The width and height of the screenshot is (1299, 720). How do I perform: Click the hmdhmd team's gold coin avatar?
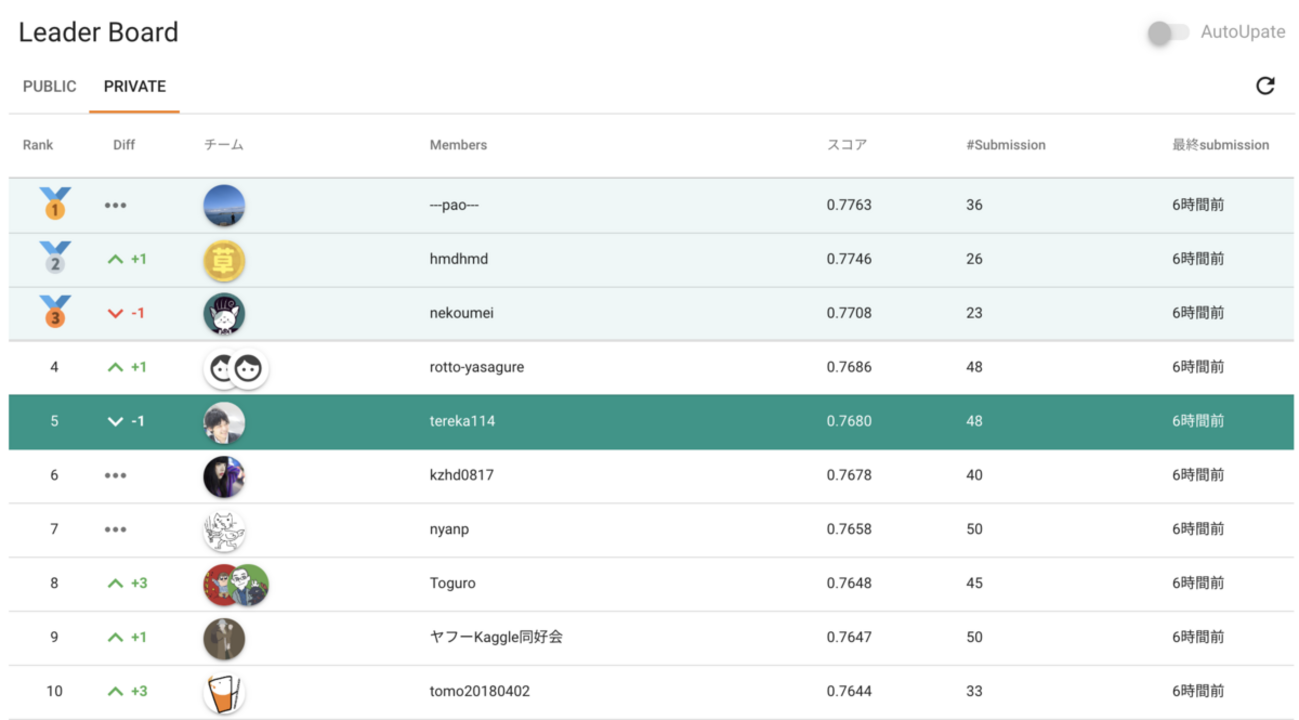(x=224, y=260)
